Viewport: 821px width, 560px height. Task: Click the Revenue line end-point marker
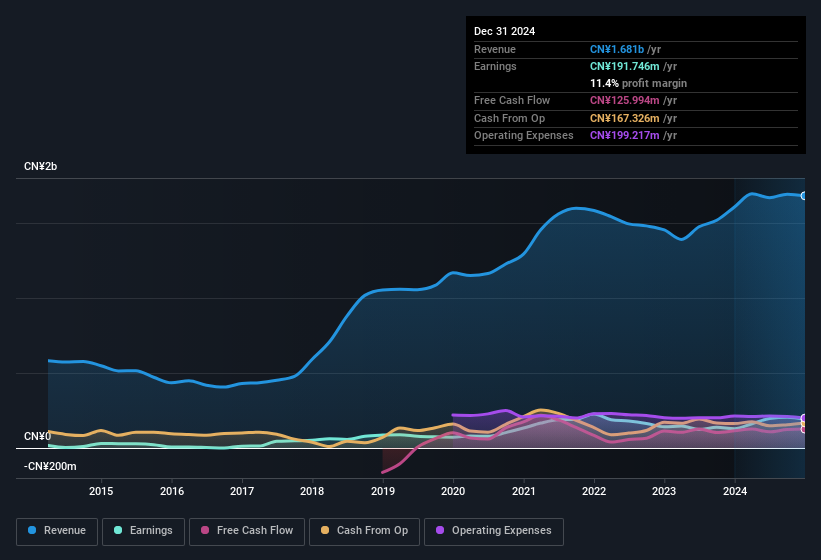click(804, 196)
